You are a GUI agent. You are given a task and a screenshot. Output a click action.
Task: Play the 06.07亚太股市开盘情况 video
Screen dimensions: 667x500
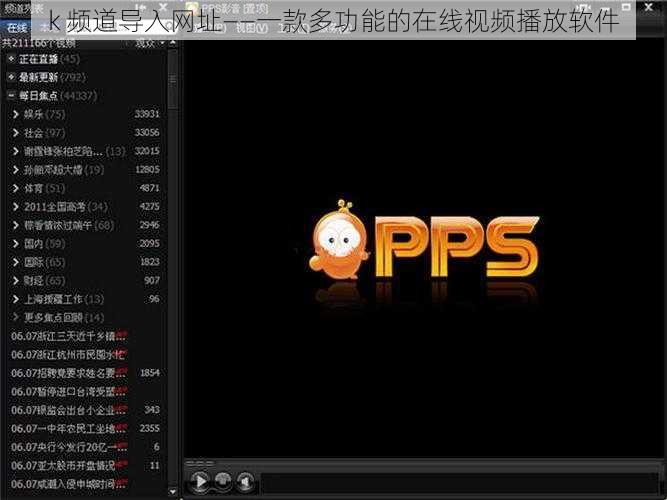tap(69, 465)
